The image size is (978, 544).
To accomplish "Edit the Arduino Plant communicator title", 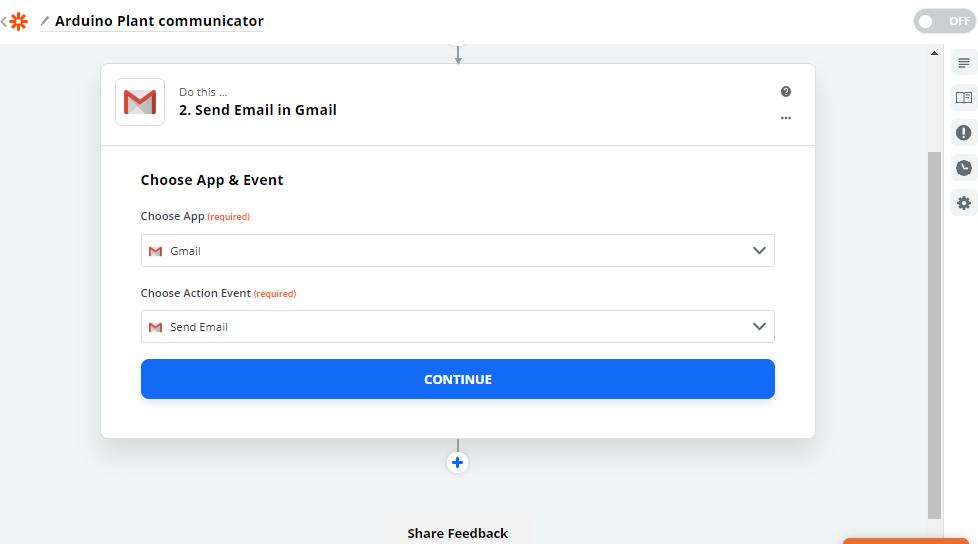I will [x=159, y=21].
